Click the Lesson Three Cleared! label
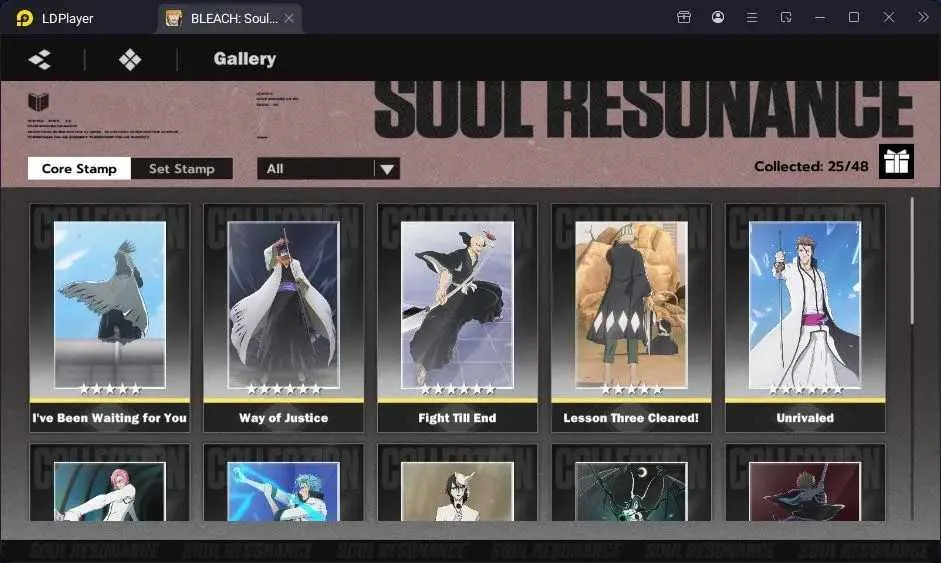 coord(631,418)
